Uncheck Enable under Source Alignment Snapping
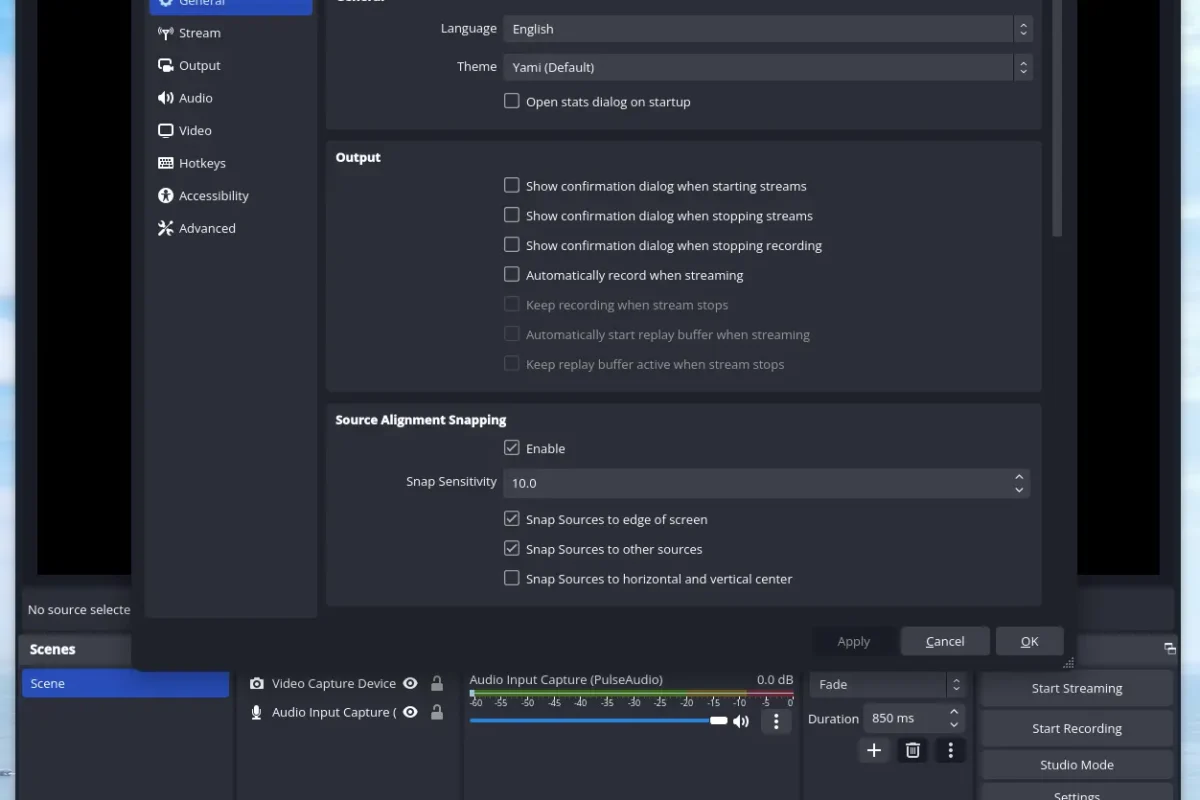This screenshot has width=1200, height=800. (512, 448)
